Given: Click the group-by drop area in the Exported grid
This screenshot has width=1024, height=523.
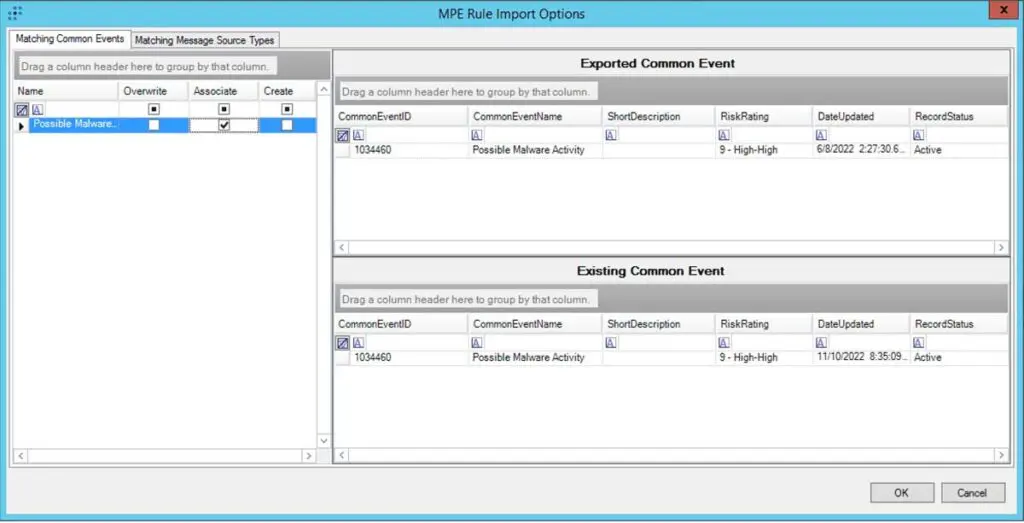Looking at the screenshot, I should [x=671, y=91].
